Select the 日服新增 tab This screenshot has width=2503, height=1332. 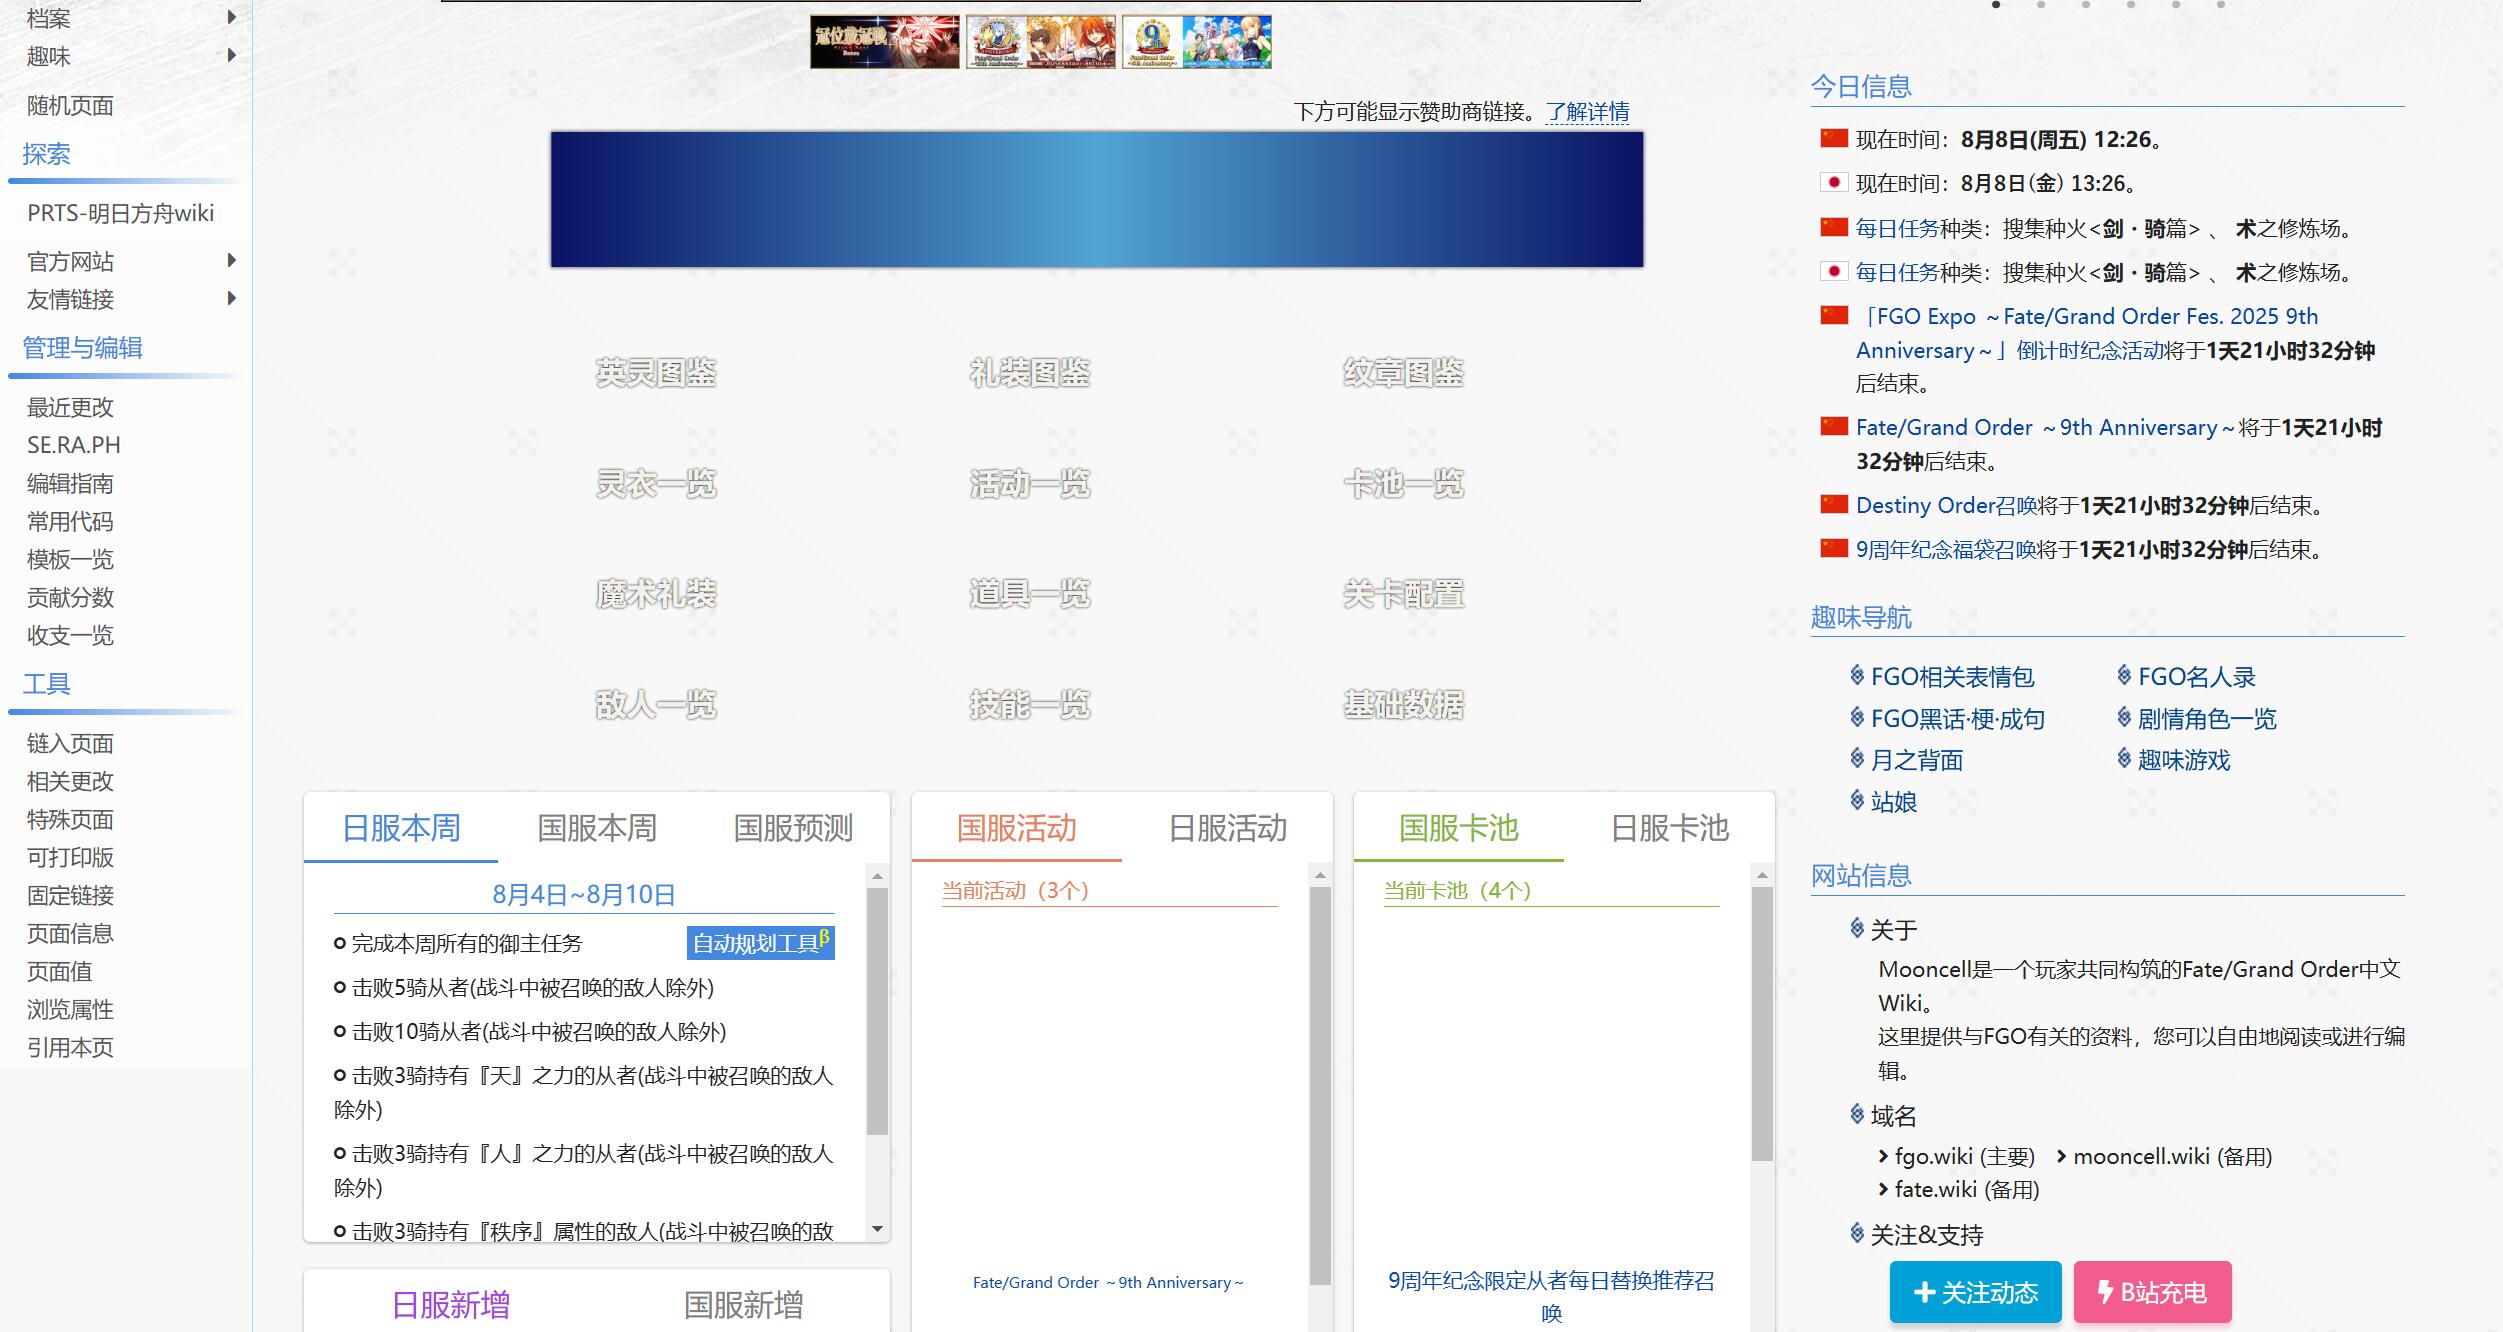451,1305
